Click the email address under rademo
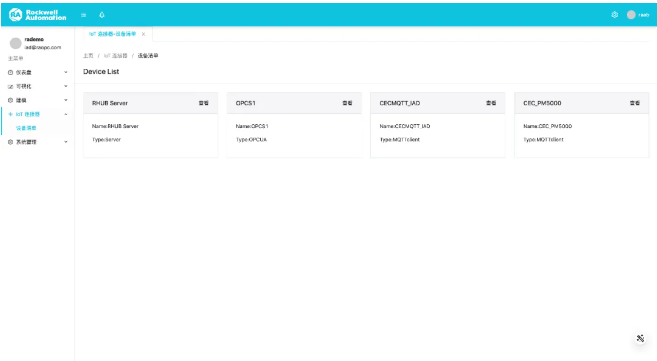 (43, 47)
